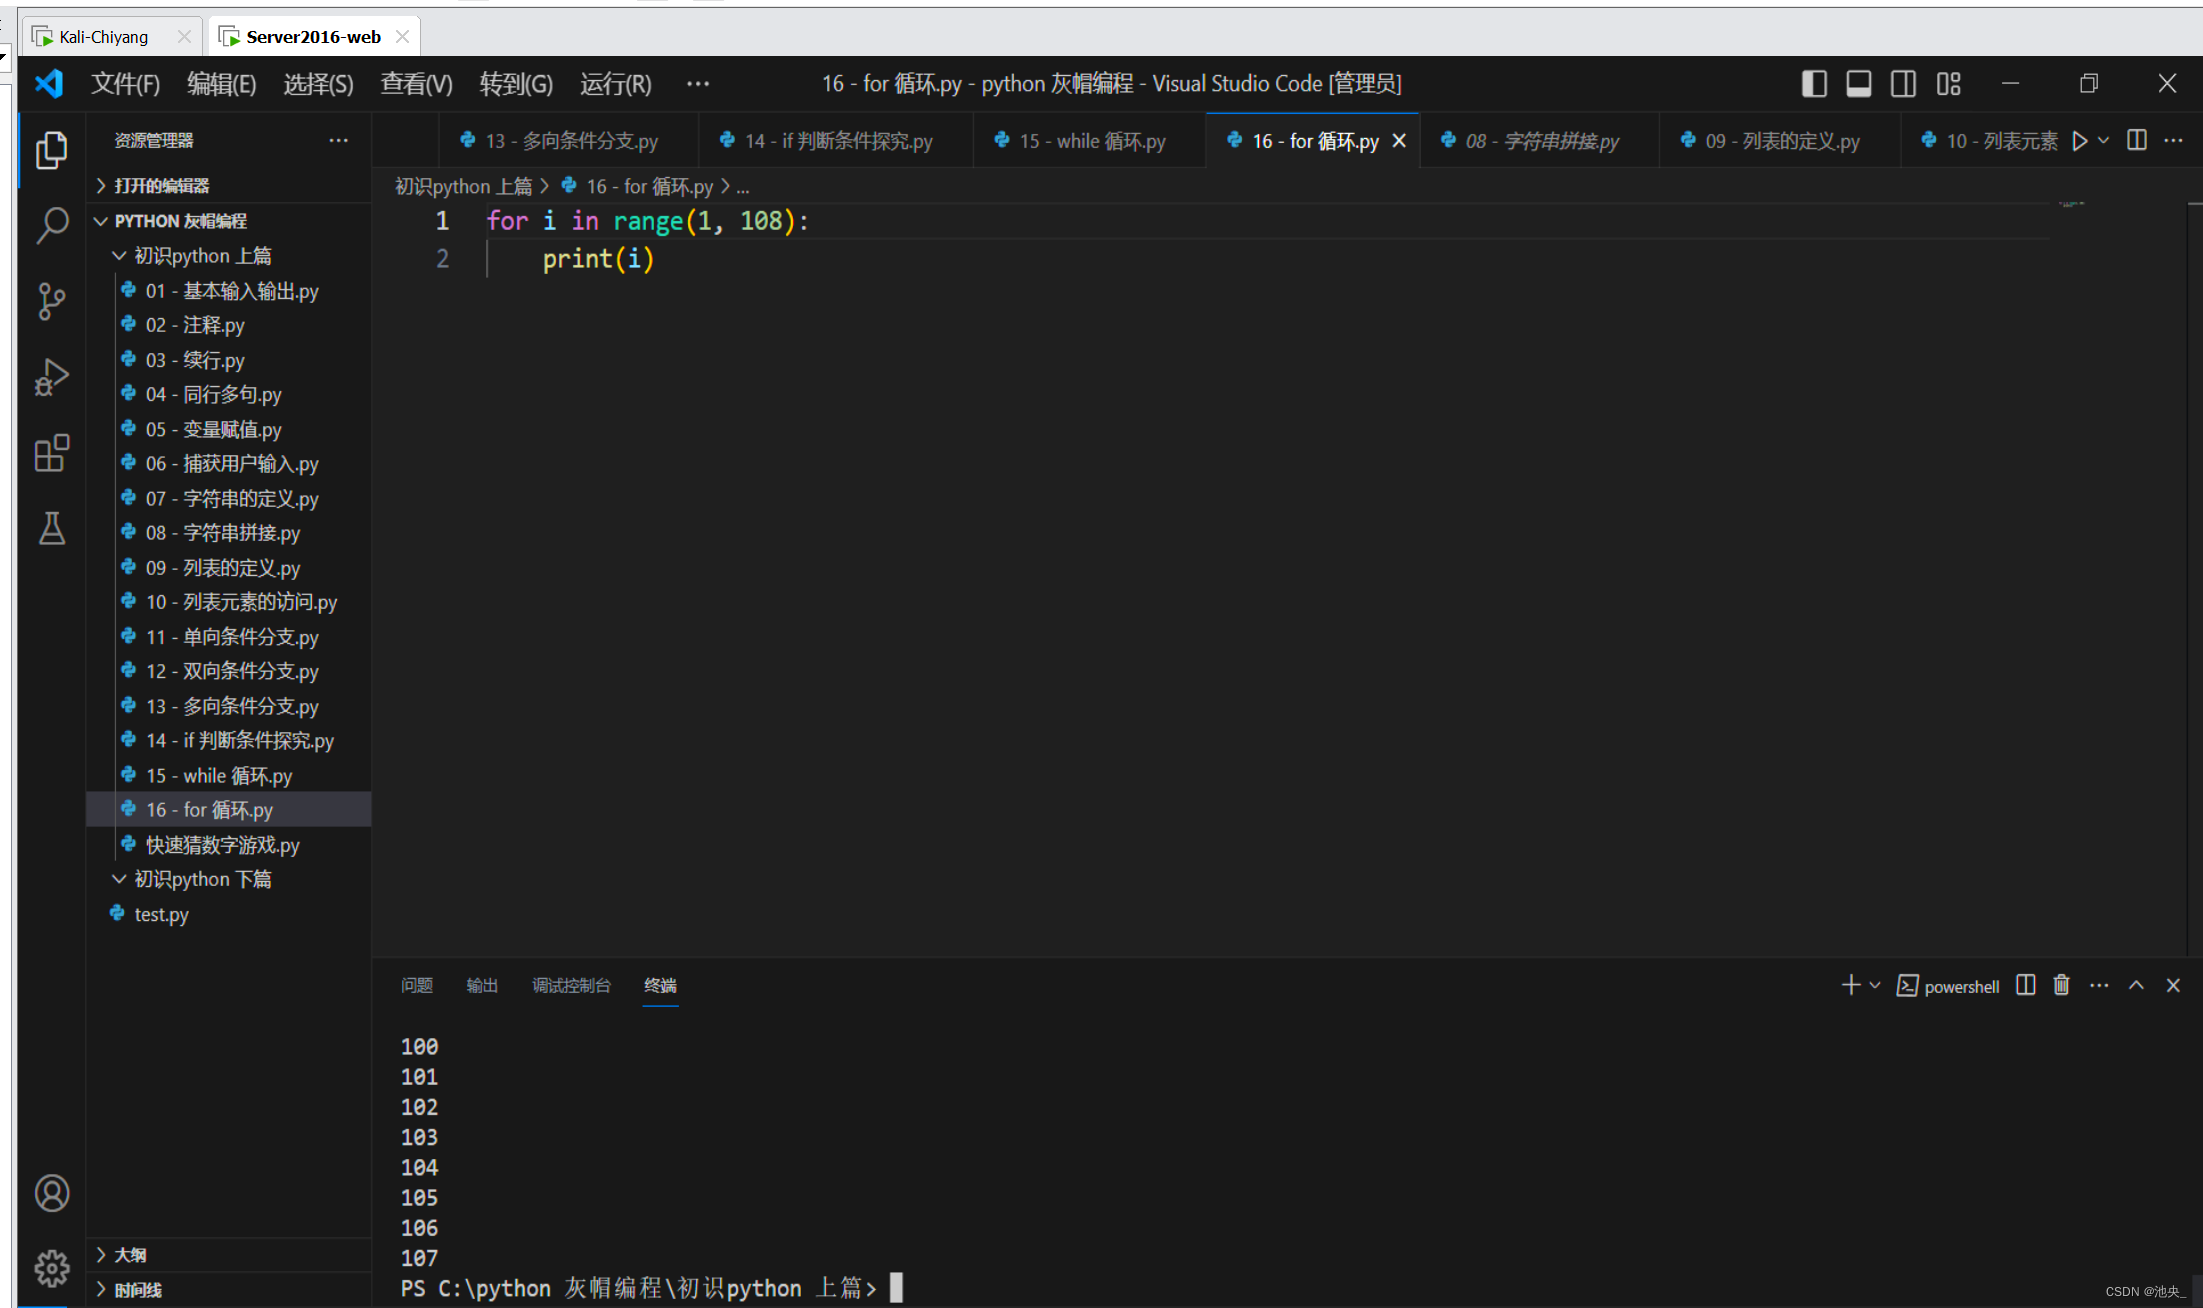This screenshot has height=1308, width=2203.
Task: Switch to the 调试控制台 panel
Action: click(571, 985)
